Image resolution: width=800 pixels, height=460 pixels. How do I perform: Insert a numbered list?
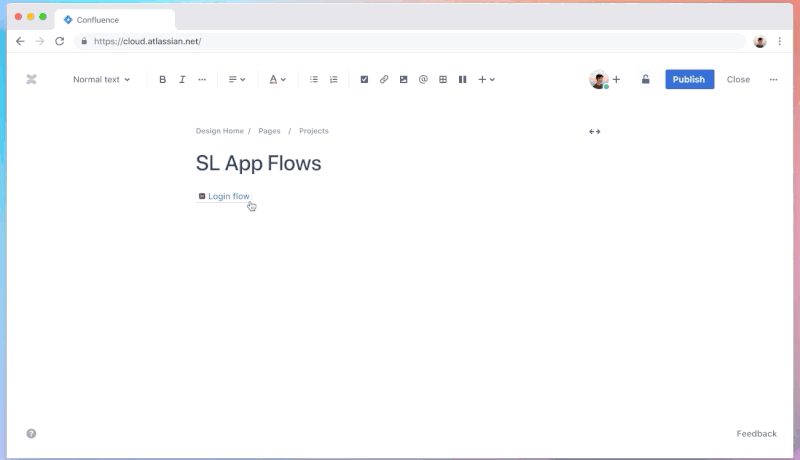point(334,80)
